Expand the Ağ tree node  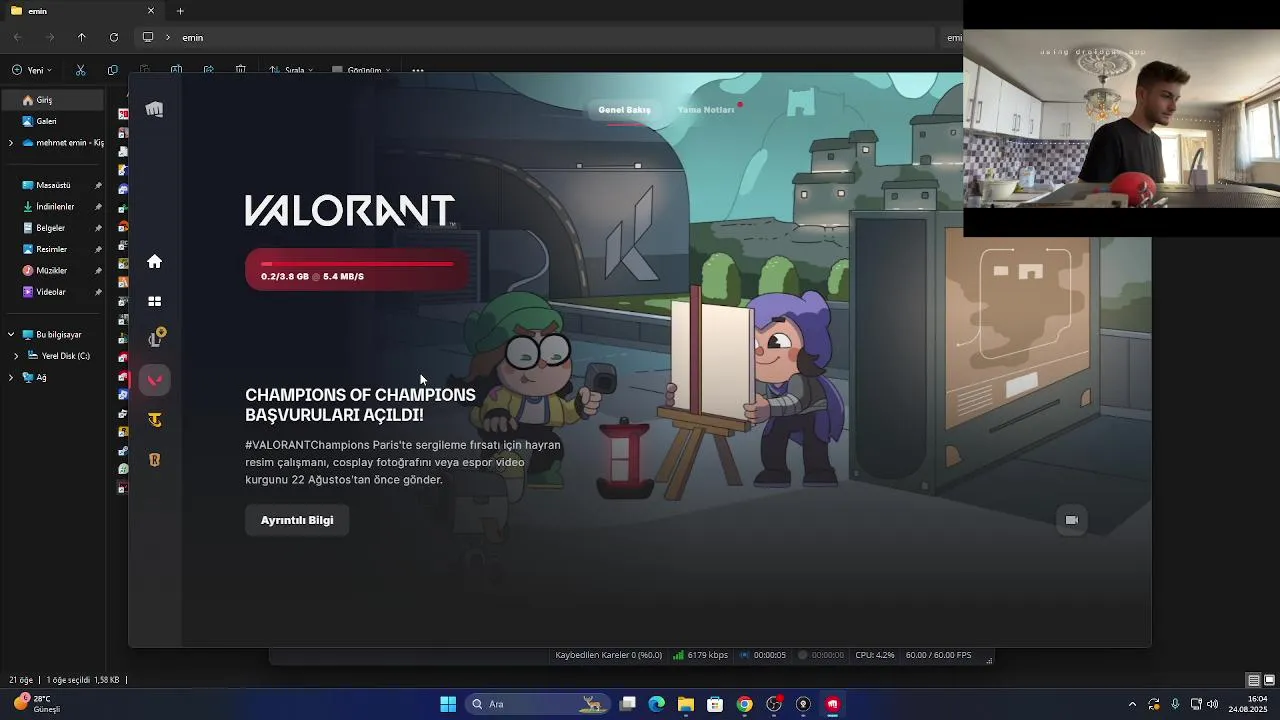click(11, 377)
